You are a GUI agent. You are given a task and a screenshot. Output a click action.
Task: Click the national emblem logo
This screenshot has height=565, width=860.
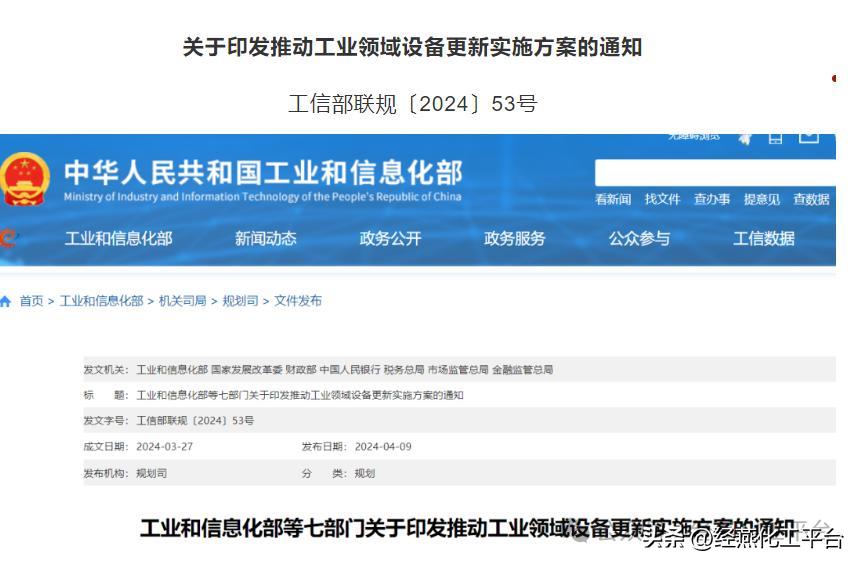(x=24, y=179)
